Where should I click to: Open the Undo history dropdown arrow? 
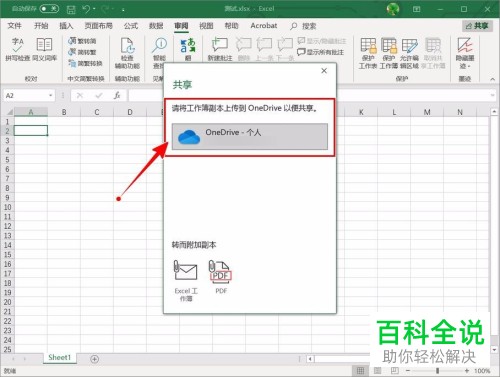point(94,9)
